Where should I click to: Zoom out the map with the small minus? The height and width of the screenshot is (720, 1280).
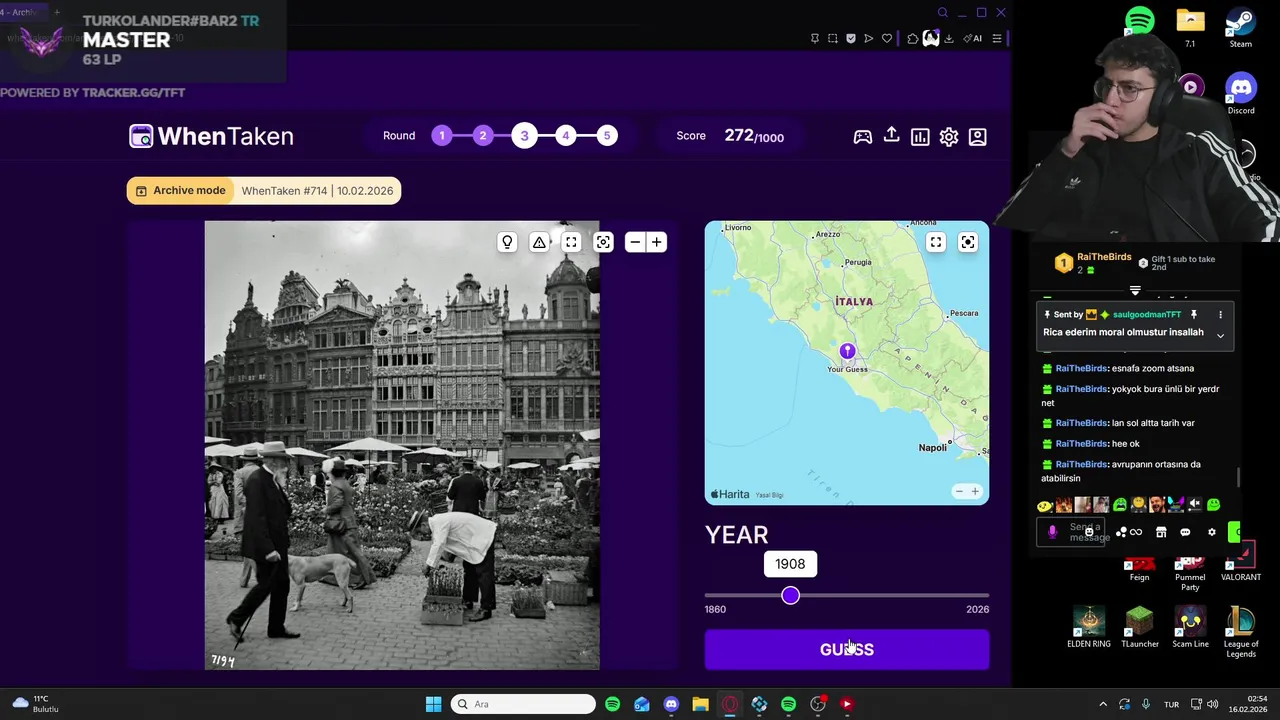click(959, 491)
